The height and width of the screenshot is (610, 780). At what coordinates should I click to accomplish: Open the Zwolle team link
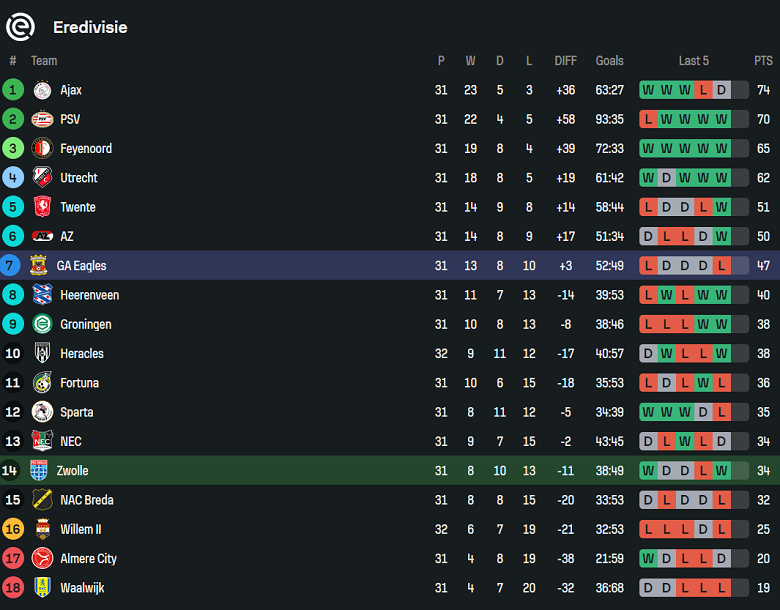pos(72,471)
